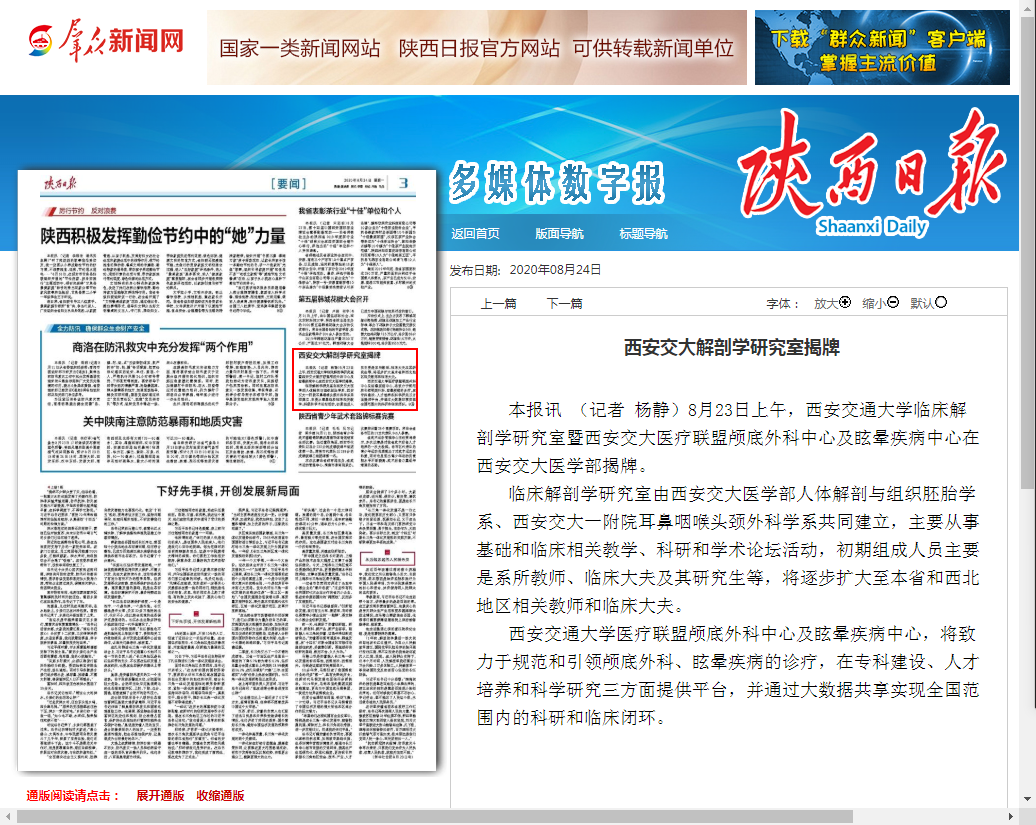Click the 下载群众新闻客户端 banner

point(882,48)
